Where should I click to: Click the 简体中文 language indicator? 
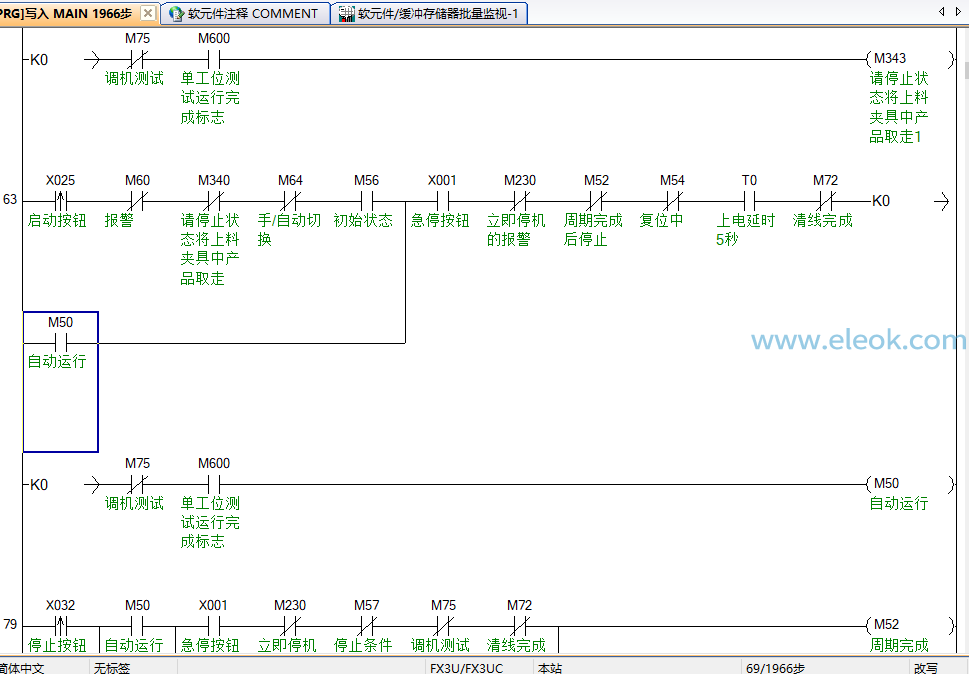(22, 668)
